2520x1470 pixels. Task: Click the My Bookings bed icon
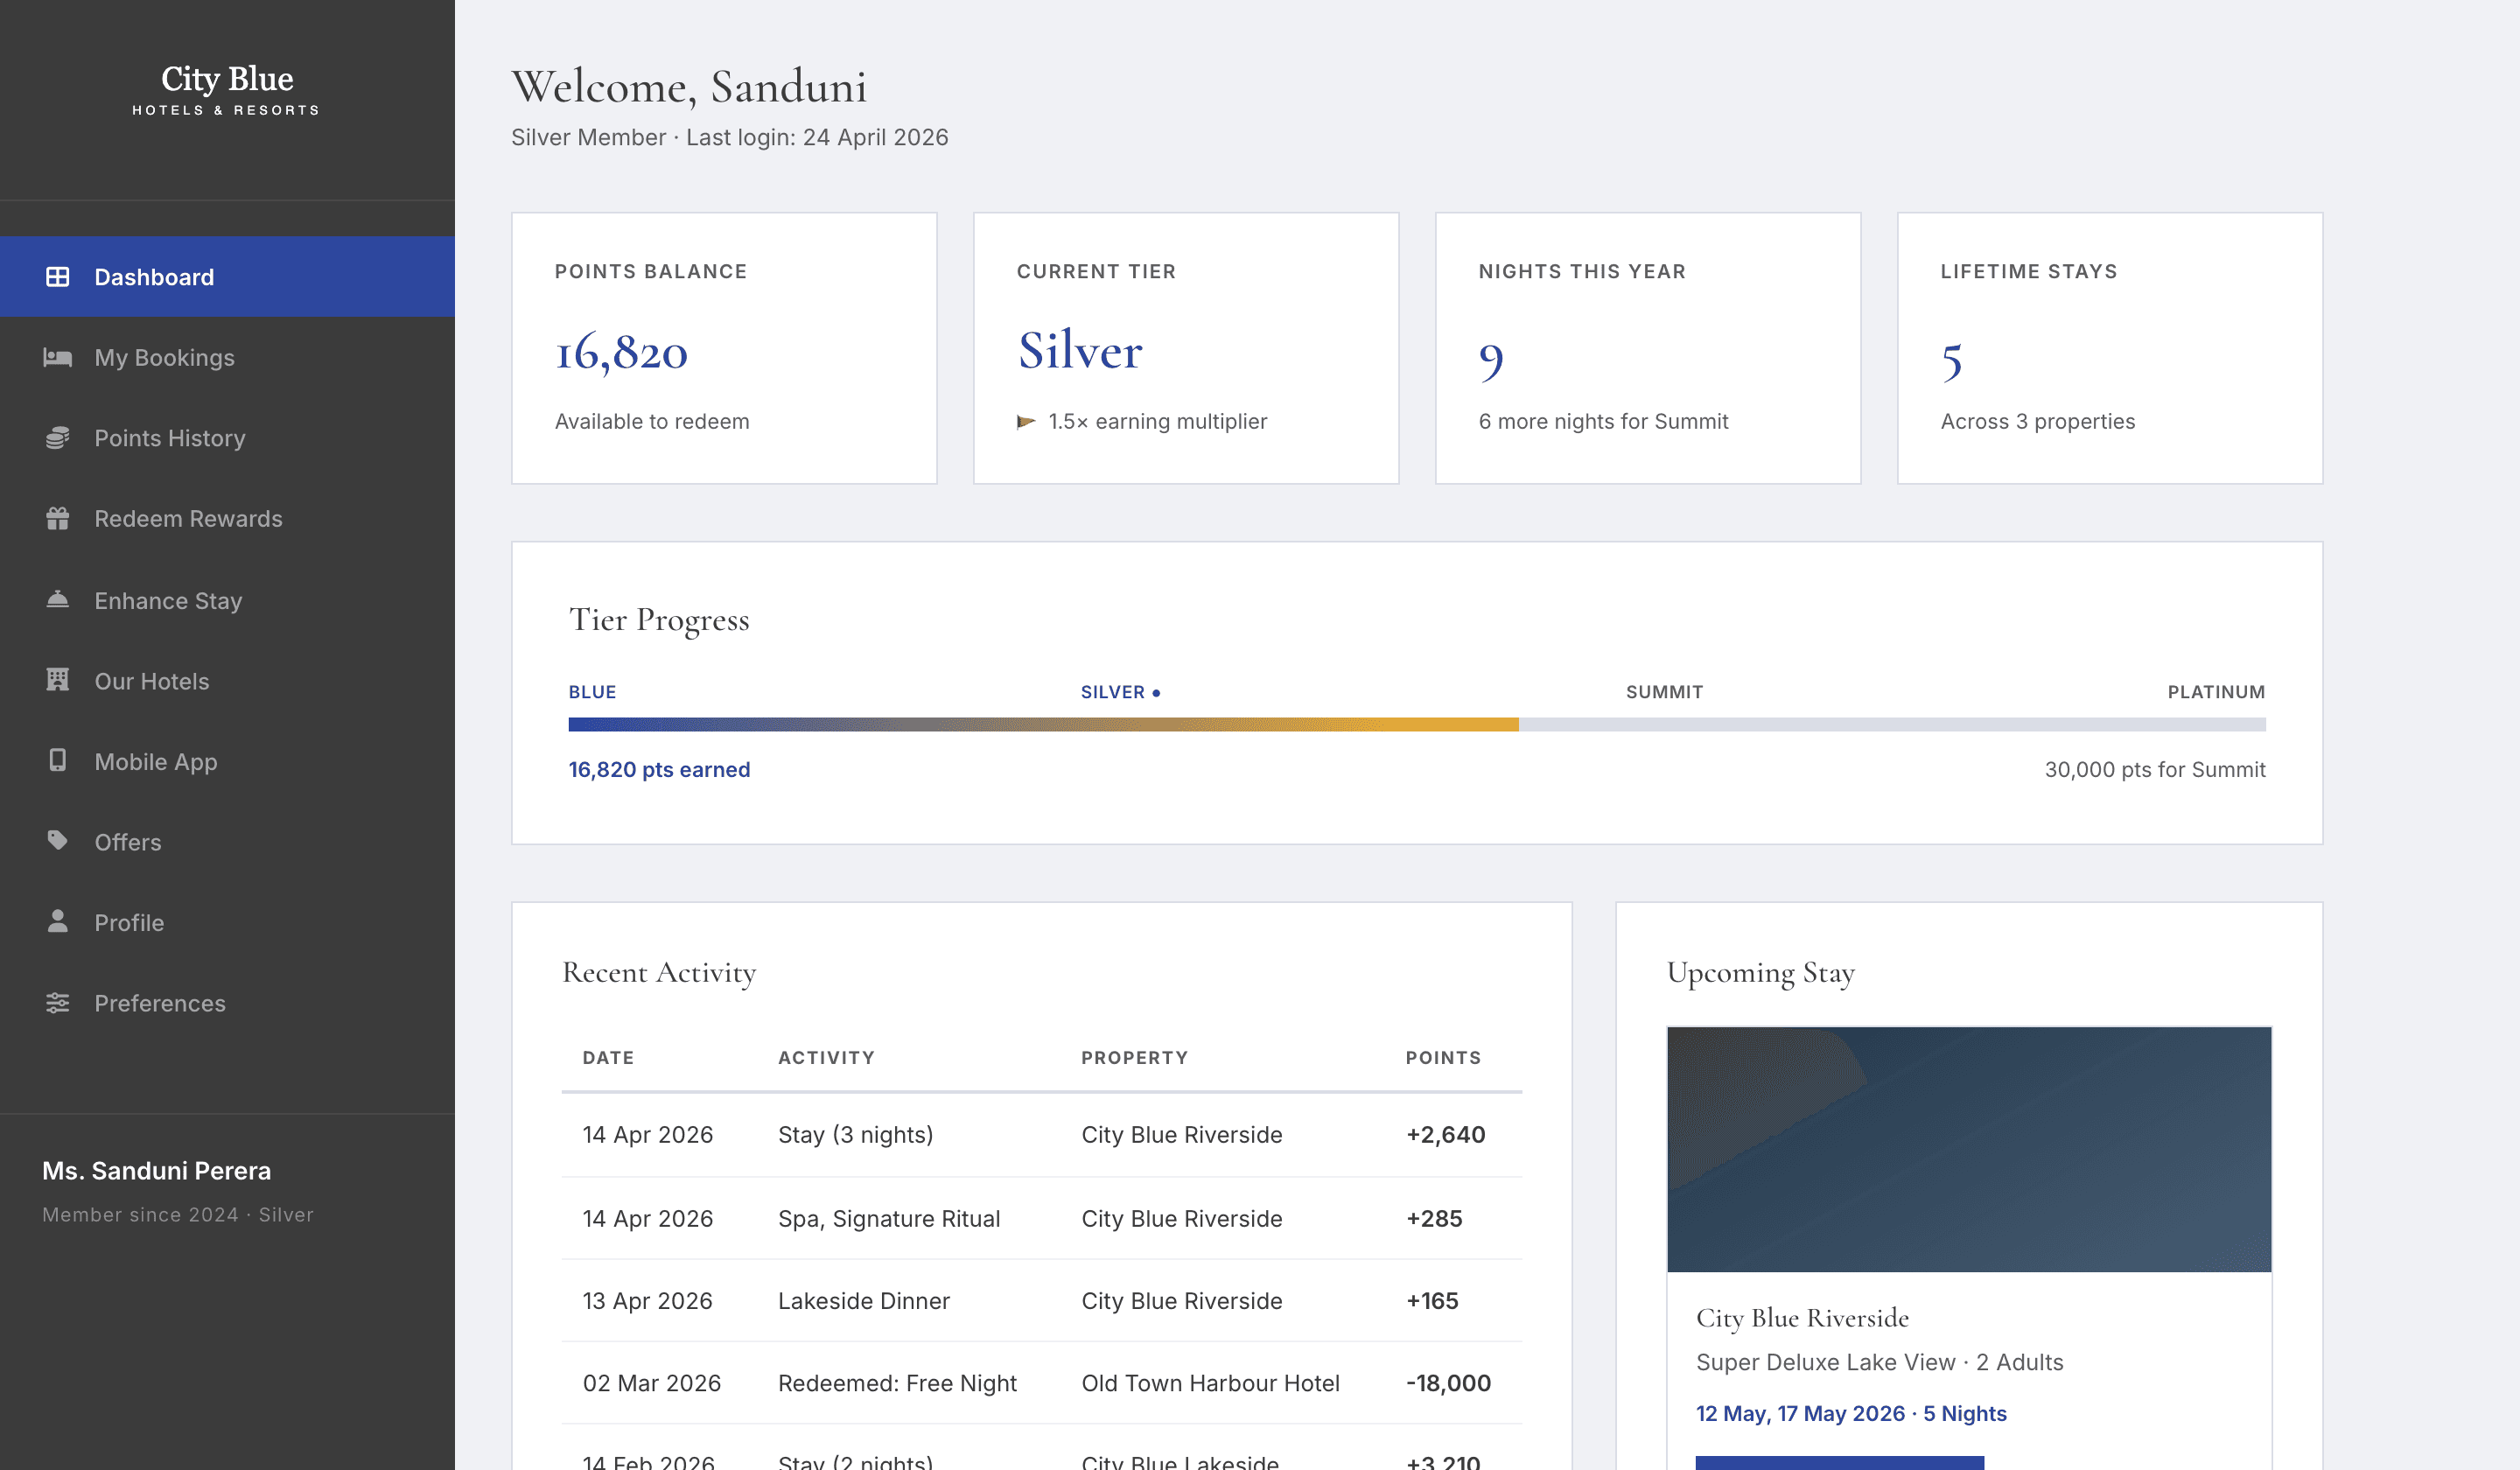(x=58, y=357)
